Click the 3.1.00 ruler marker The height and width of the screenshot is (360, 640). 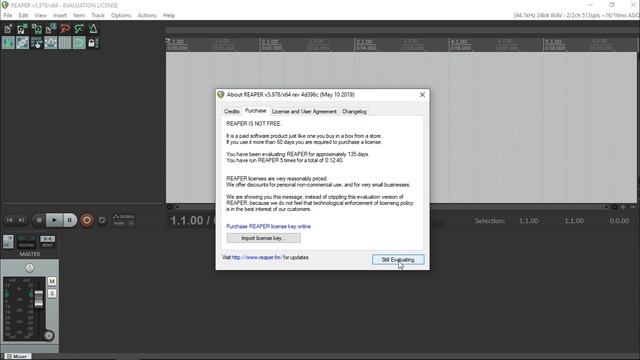[x=365, y=42]
